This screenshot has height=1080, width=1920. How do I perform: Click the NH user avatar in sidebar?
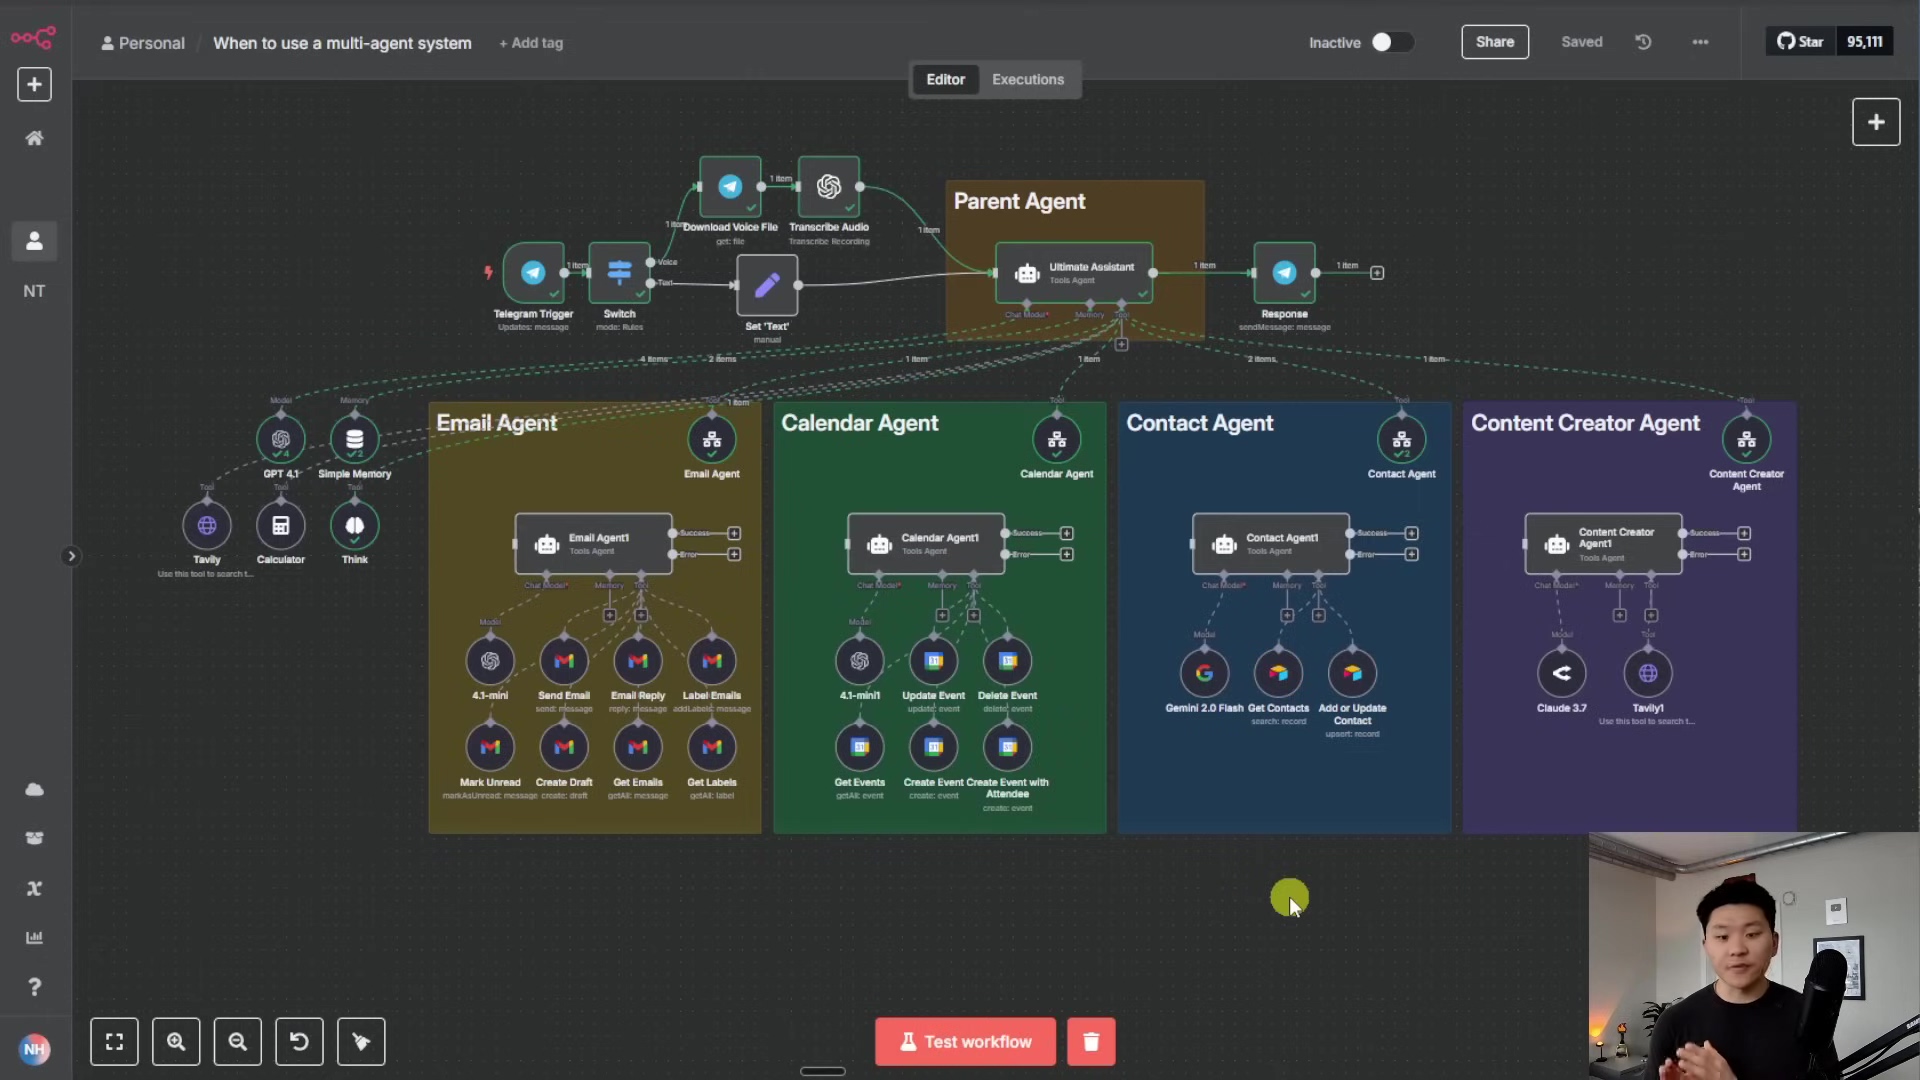point(34,1049)
